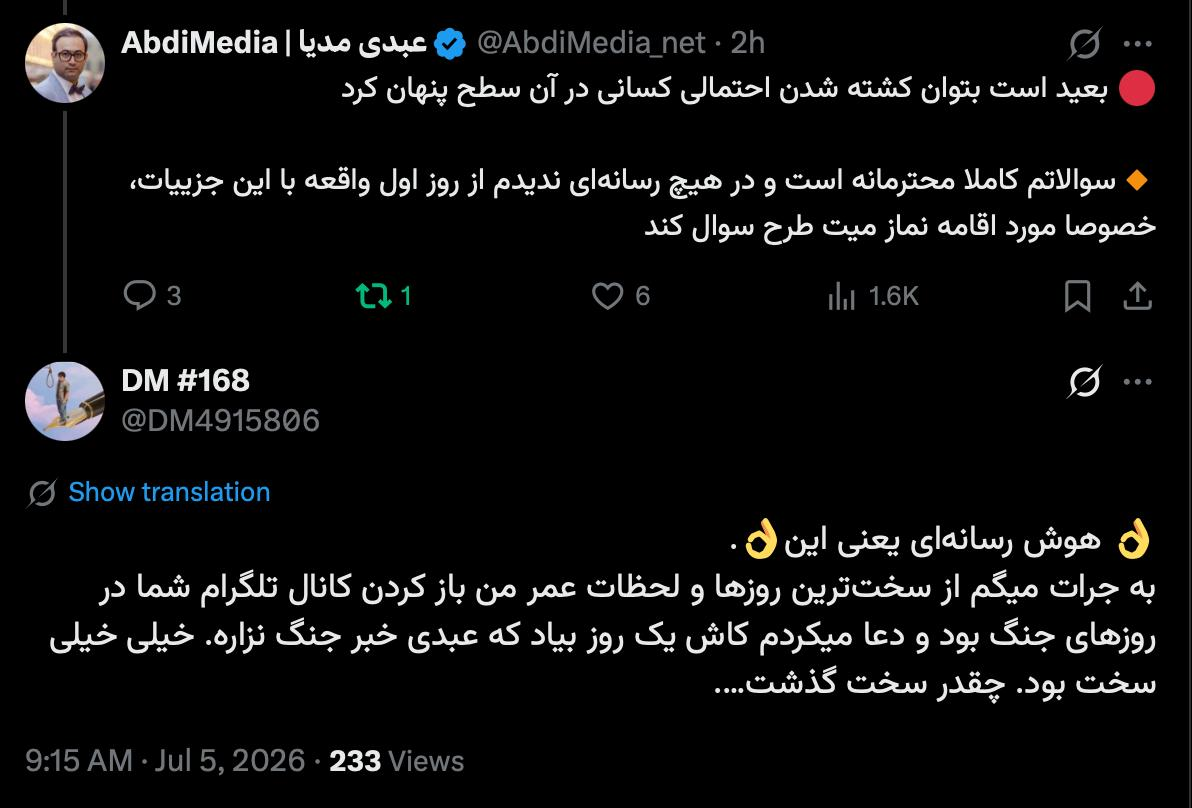Like AbdiMedia's post with 6 hearts

607,296
